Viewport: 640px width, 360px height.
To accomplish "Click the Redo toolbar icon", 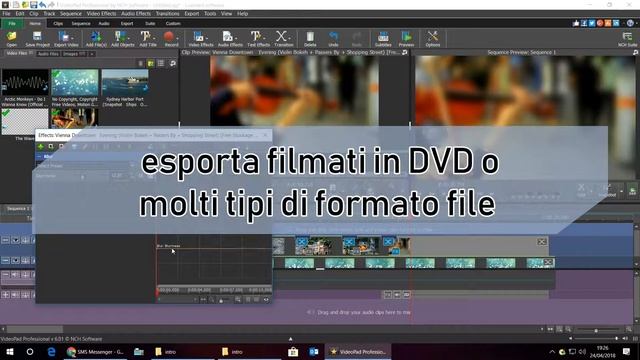I will coord(357,39).
